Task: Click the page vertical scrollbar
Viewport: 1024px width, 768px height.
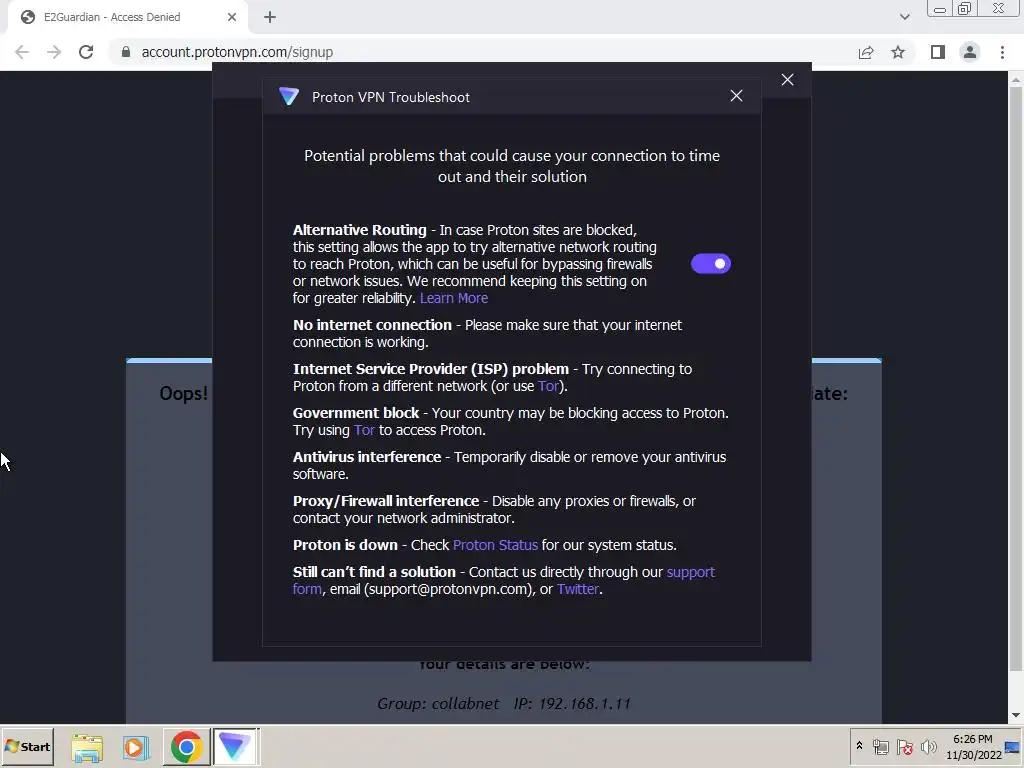Action: tap(1016, 379)
